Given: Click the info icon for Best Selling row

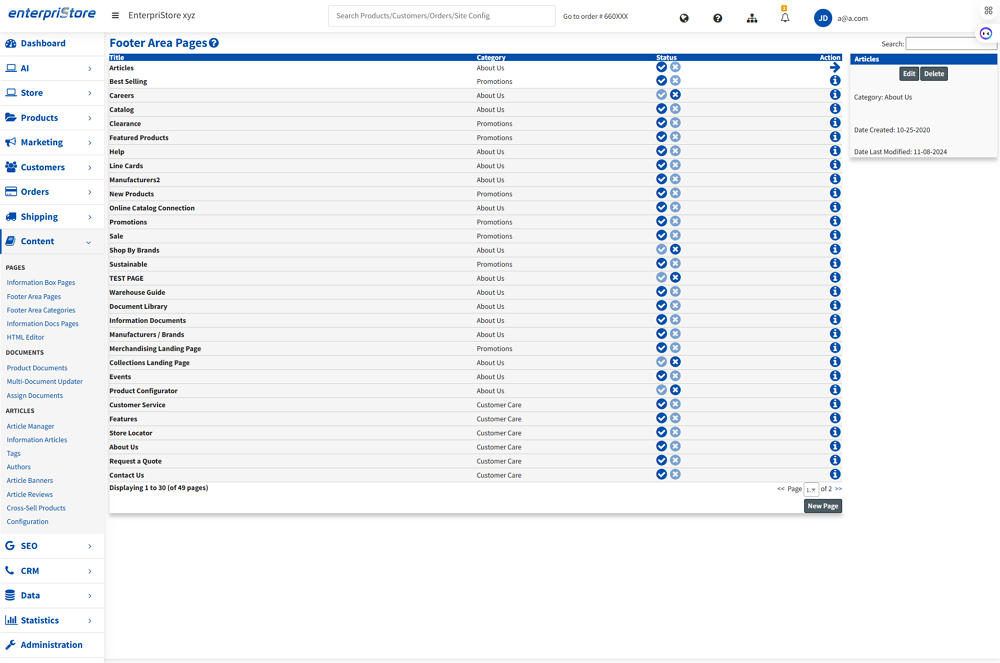Looking at the screenshot, I should (x=835, y=81).
